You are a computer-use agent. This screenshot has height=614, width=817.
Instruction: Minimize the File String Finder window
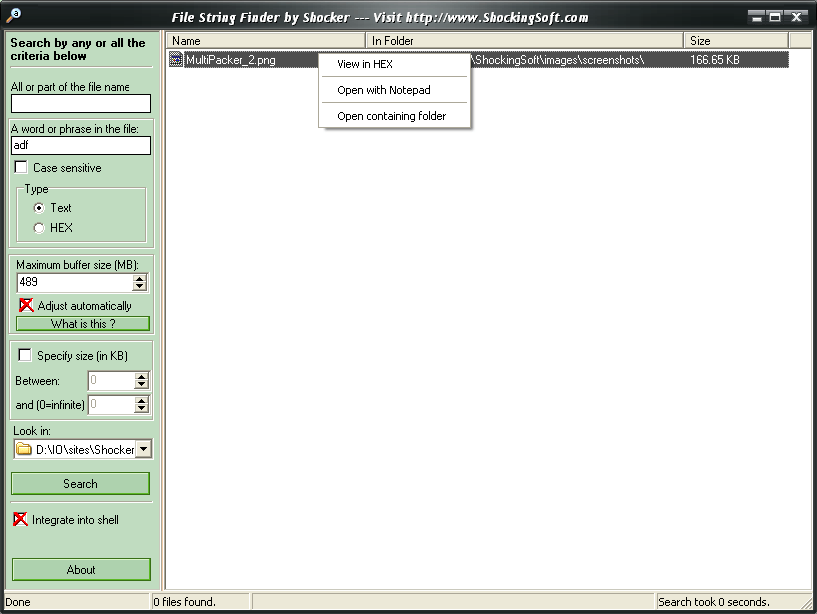pos(756,17)
